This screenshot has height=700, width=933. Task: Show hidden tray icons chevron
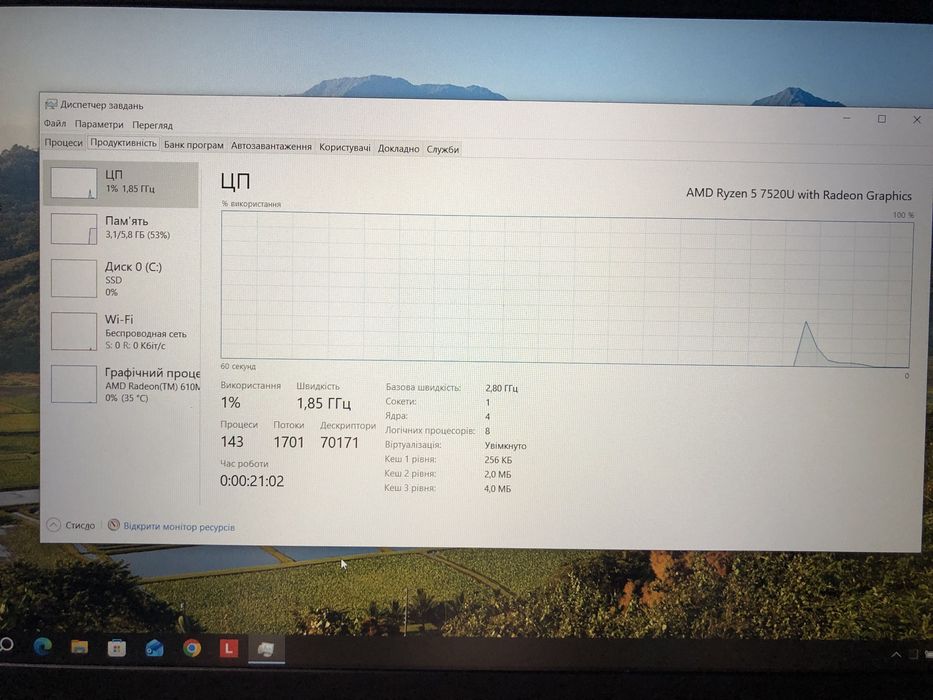pyautogui.click(x=896, y=655)
